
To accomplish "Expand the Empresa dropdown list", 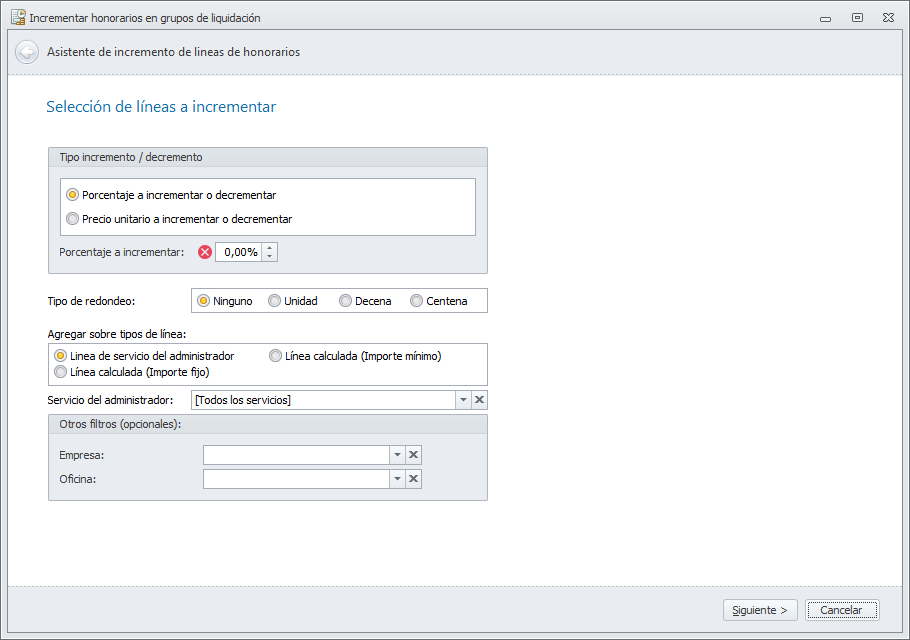I will tap(397, 455).
